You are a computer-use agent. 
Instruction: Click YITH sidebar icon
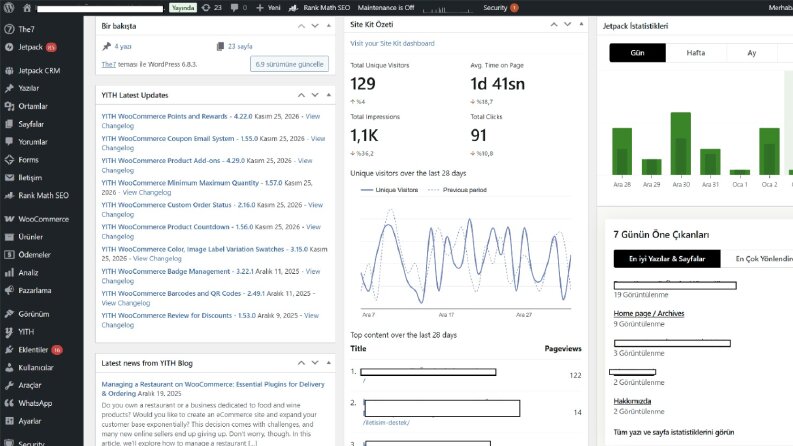click(9, 332)
